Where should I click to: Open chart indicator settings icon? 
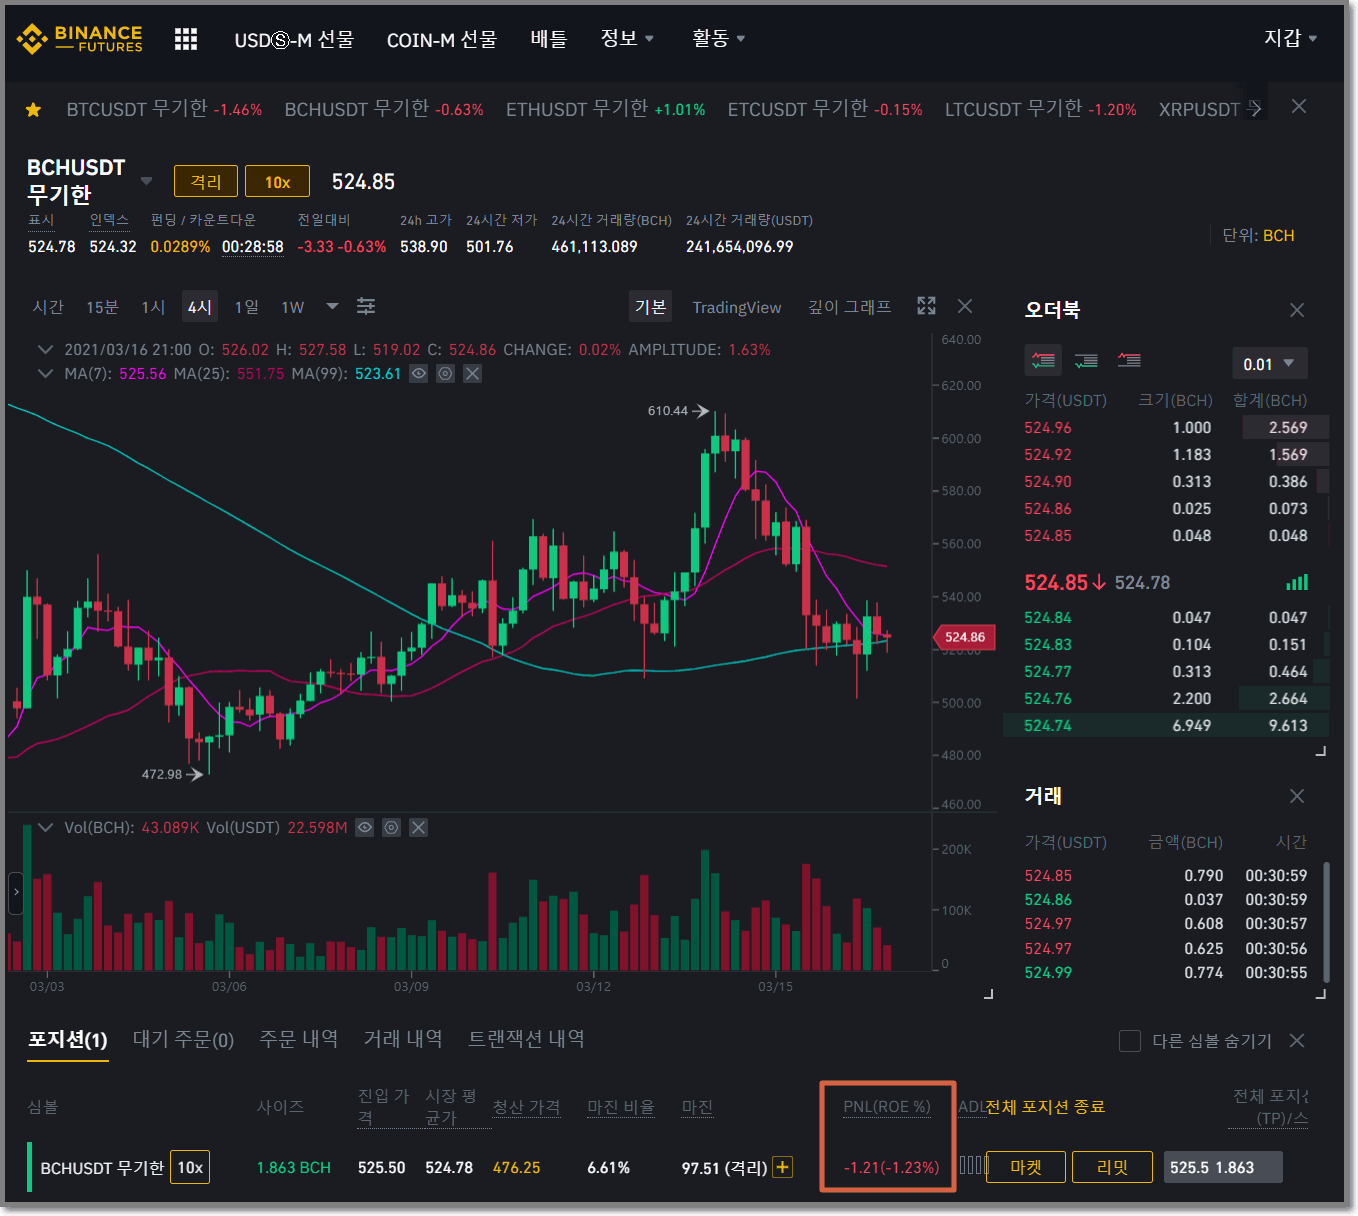tap(366, 306)
